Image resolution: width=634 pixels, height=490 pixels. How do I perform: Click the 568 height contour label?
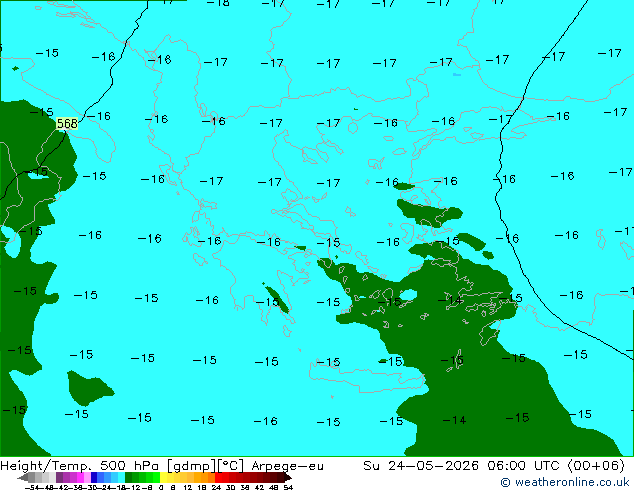(x=67, y=123)
